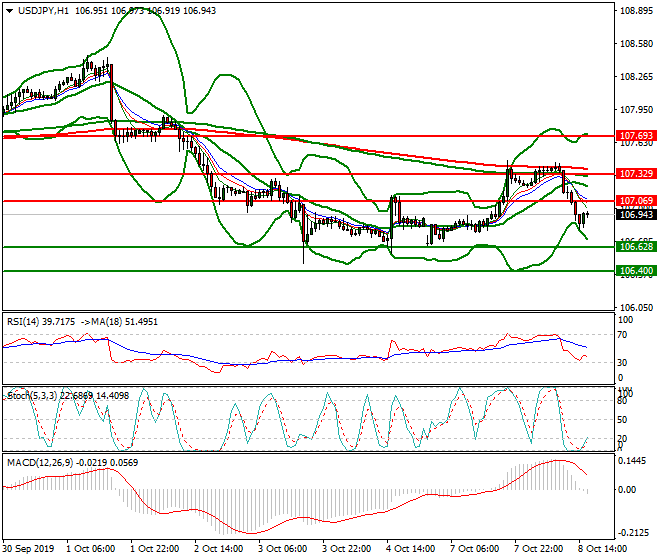The image size is (660, 560).
Task: Select the USDJPY,H1 chart title text
Action: point(43,11)
